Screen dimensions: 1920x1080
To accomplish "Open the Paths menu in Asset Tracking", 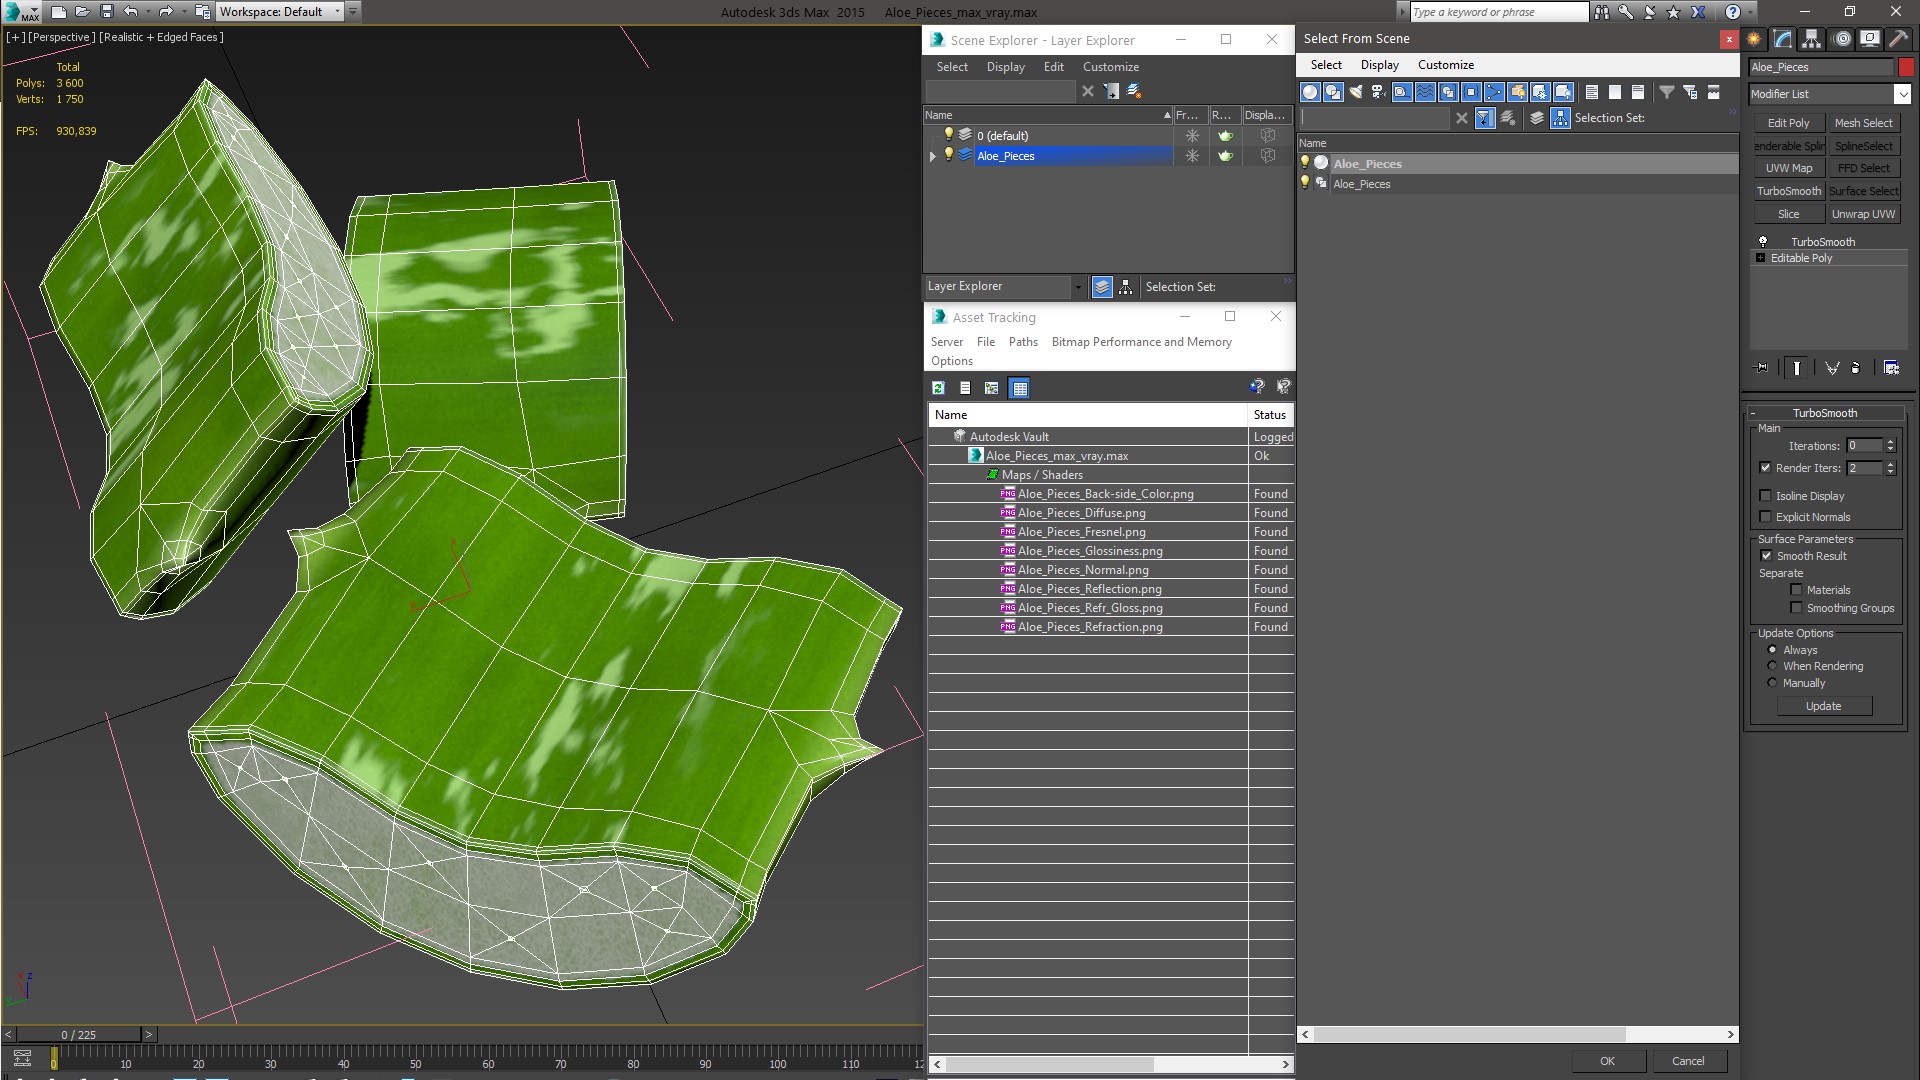I will click(1022, 342).
